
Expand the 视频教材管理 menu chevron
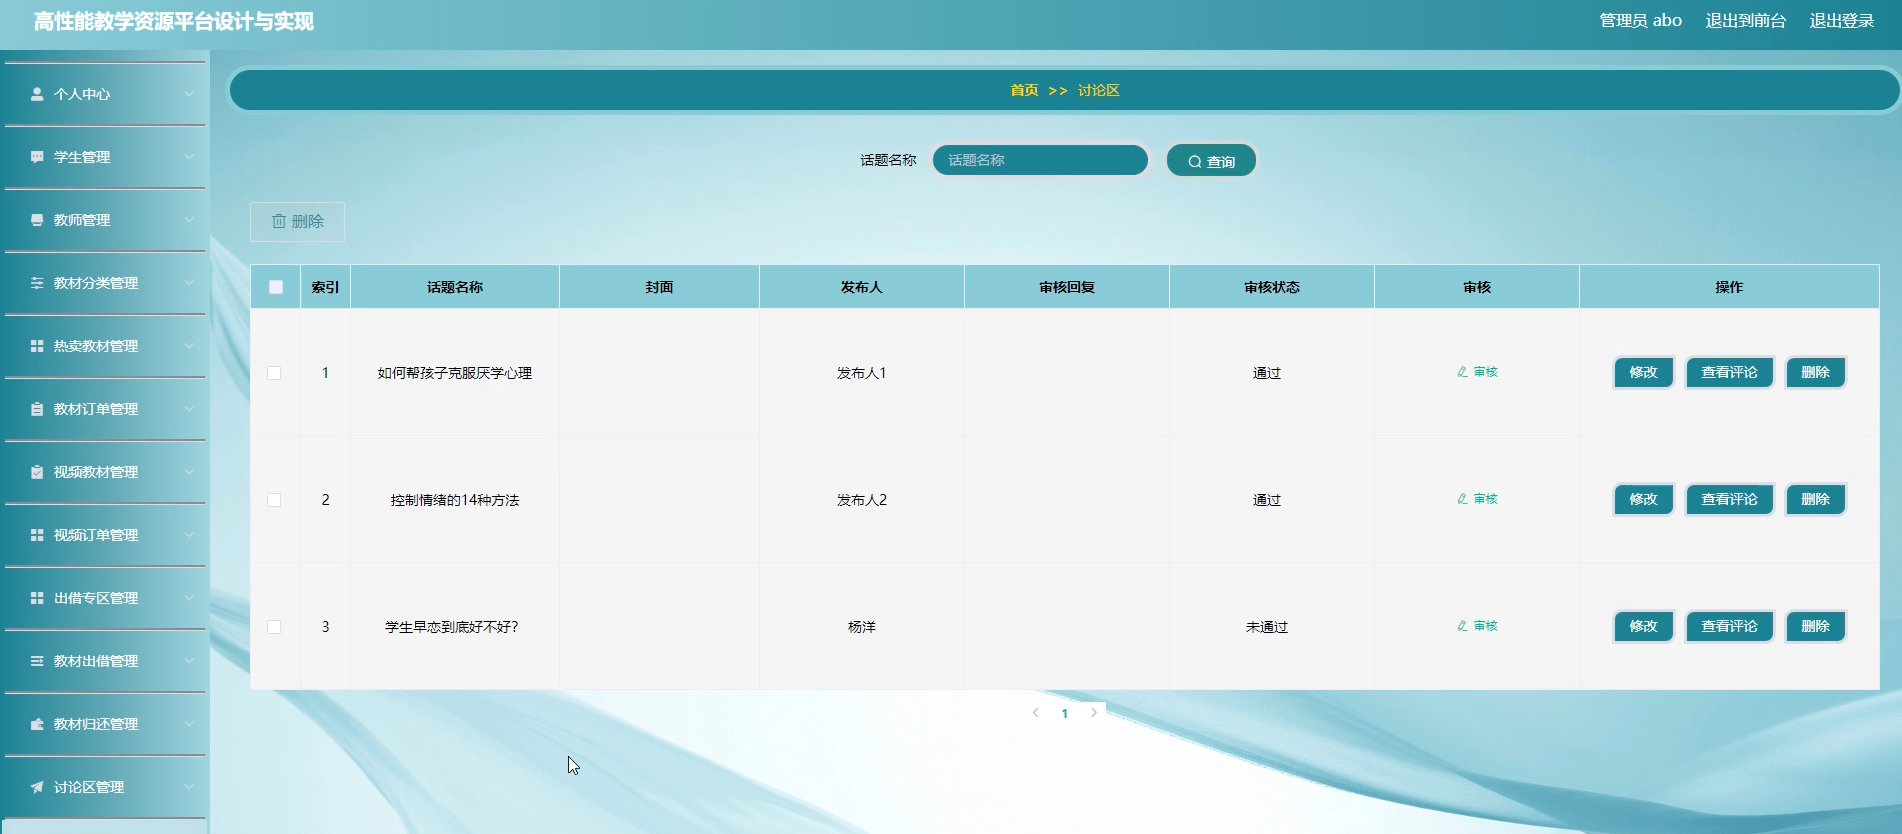[x=189, y=472]
